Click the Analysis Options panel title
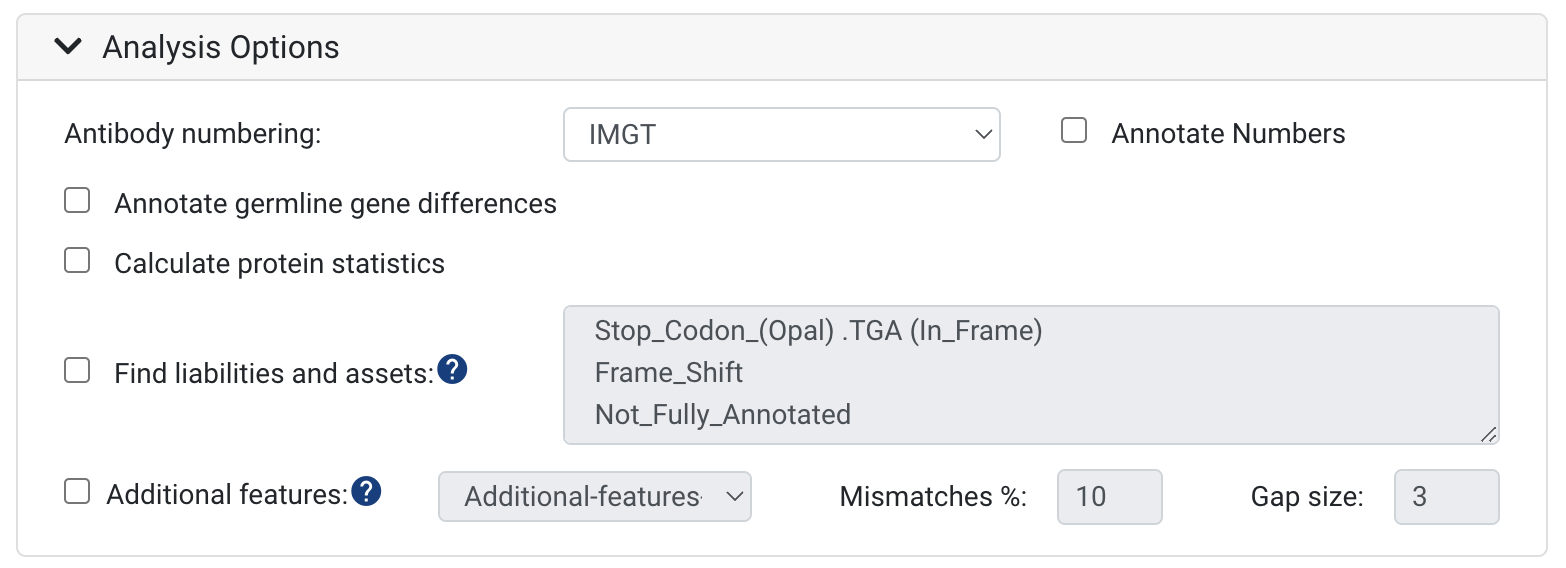 [x=221, y=47]
